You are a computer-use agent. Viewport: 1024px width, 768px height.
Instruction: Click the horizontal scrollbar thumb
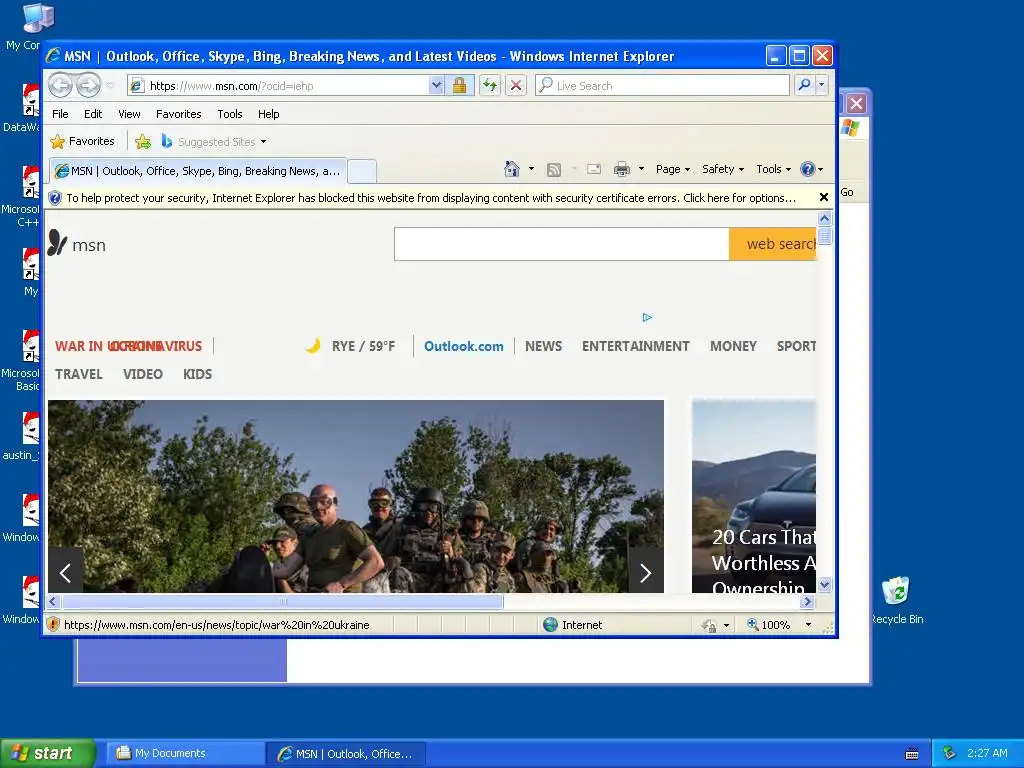pos(283,601)
